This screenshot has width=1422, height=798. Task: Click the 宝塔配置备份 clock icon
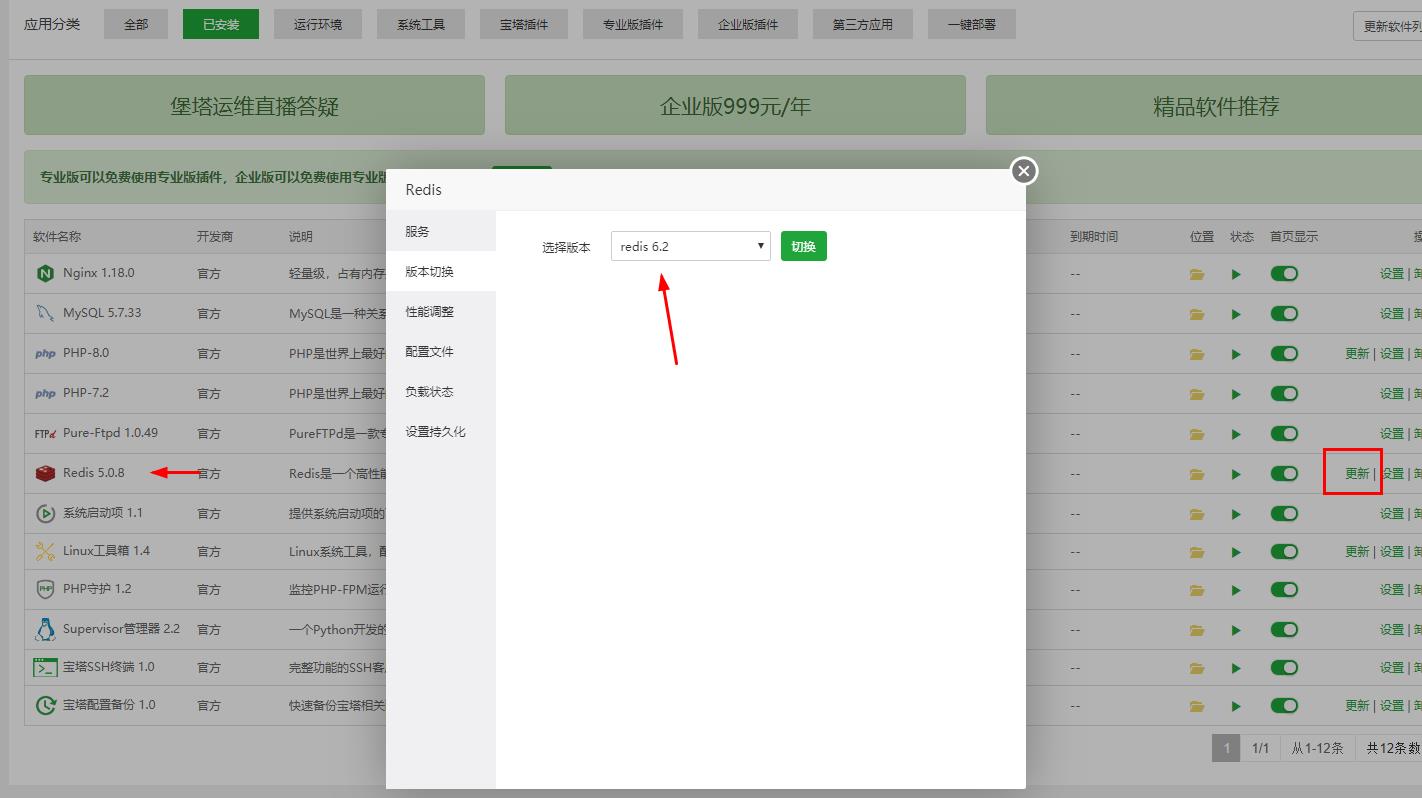pyautogui.click(x=44, y=705)
